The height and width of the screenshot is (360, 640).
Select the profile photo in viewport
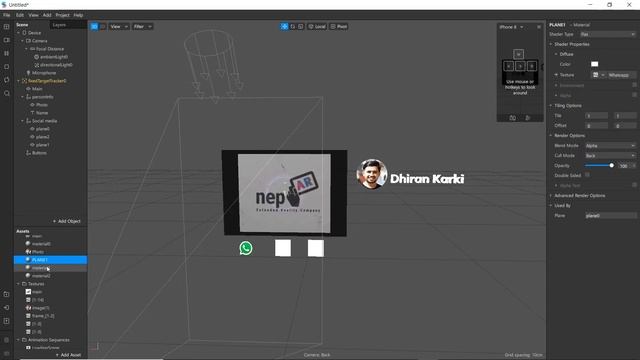pyautogui.click(x=371, y=174)
